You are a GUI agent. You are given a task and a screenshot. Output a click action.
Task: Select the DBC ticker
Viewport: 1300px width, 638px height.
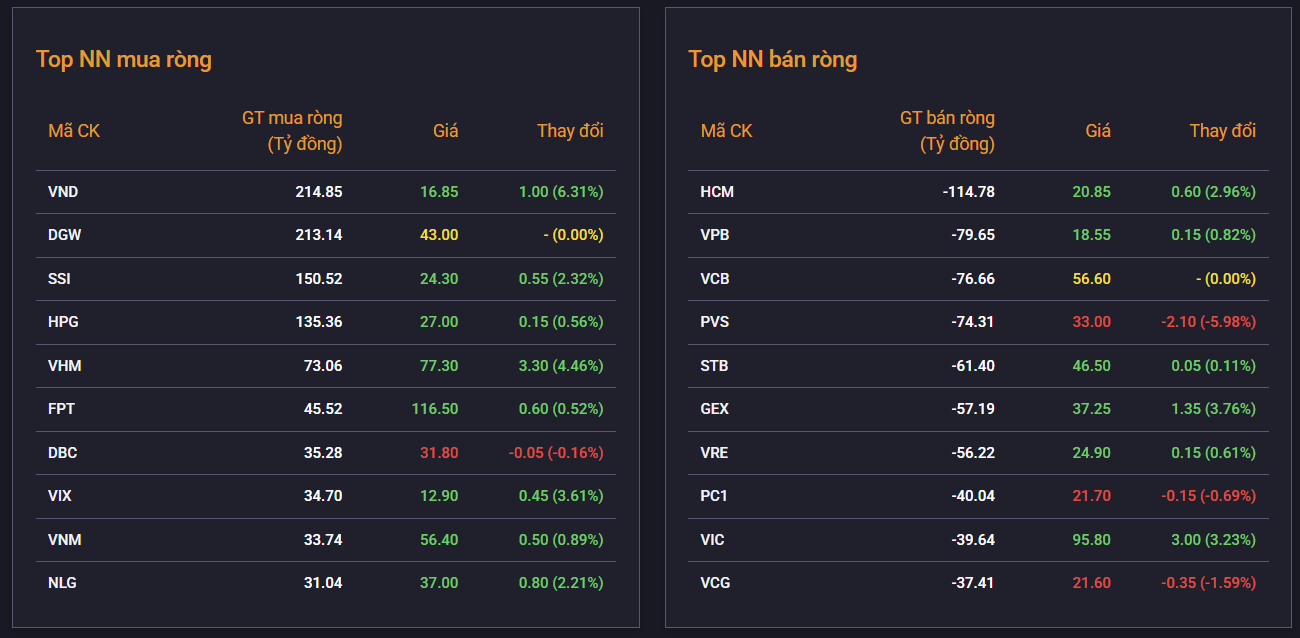click(x=63, y=453)
